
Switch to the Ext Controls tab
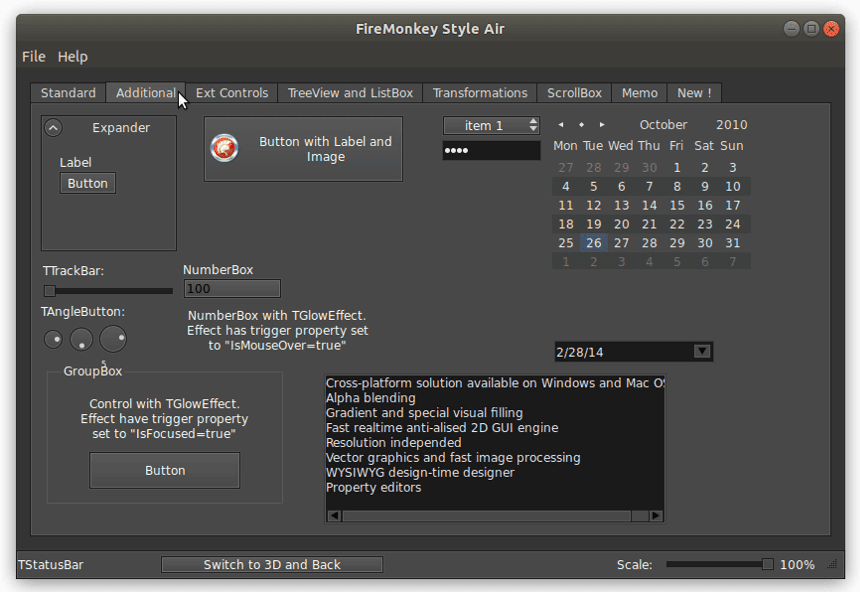(232, 93)
